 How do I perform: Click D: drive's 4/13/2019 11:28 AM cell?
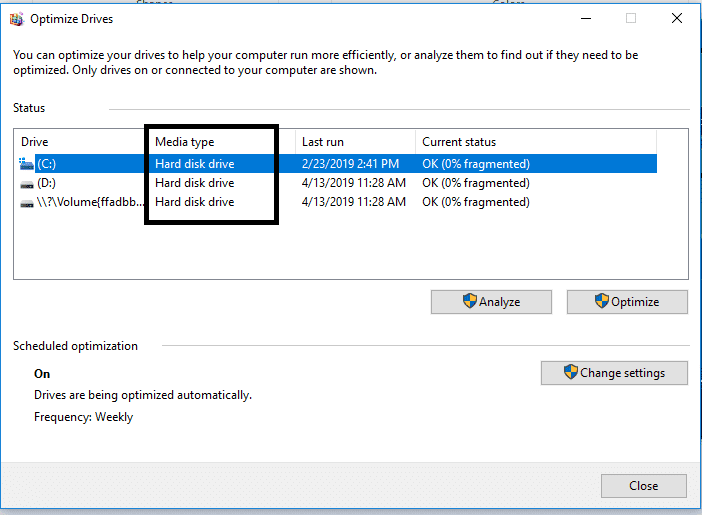354,183
